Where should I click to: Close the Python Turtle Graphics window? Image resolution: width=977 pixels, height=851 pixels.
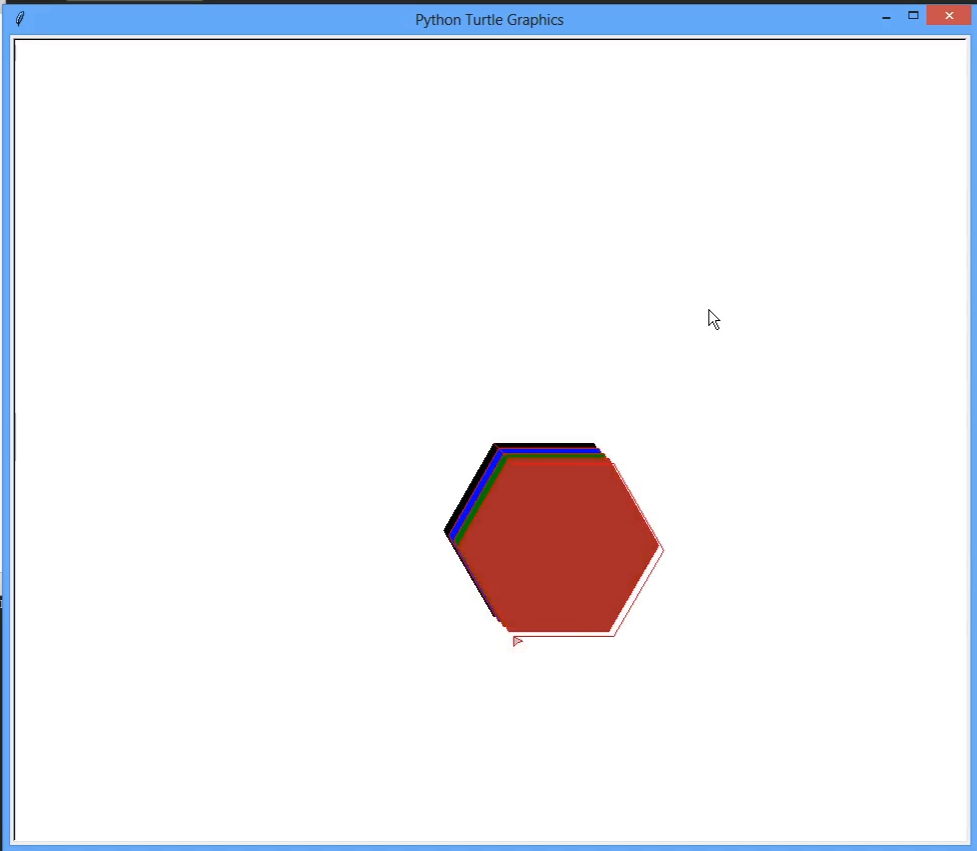point(947,16)
